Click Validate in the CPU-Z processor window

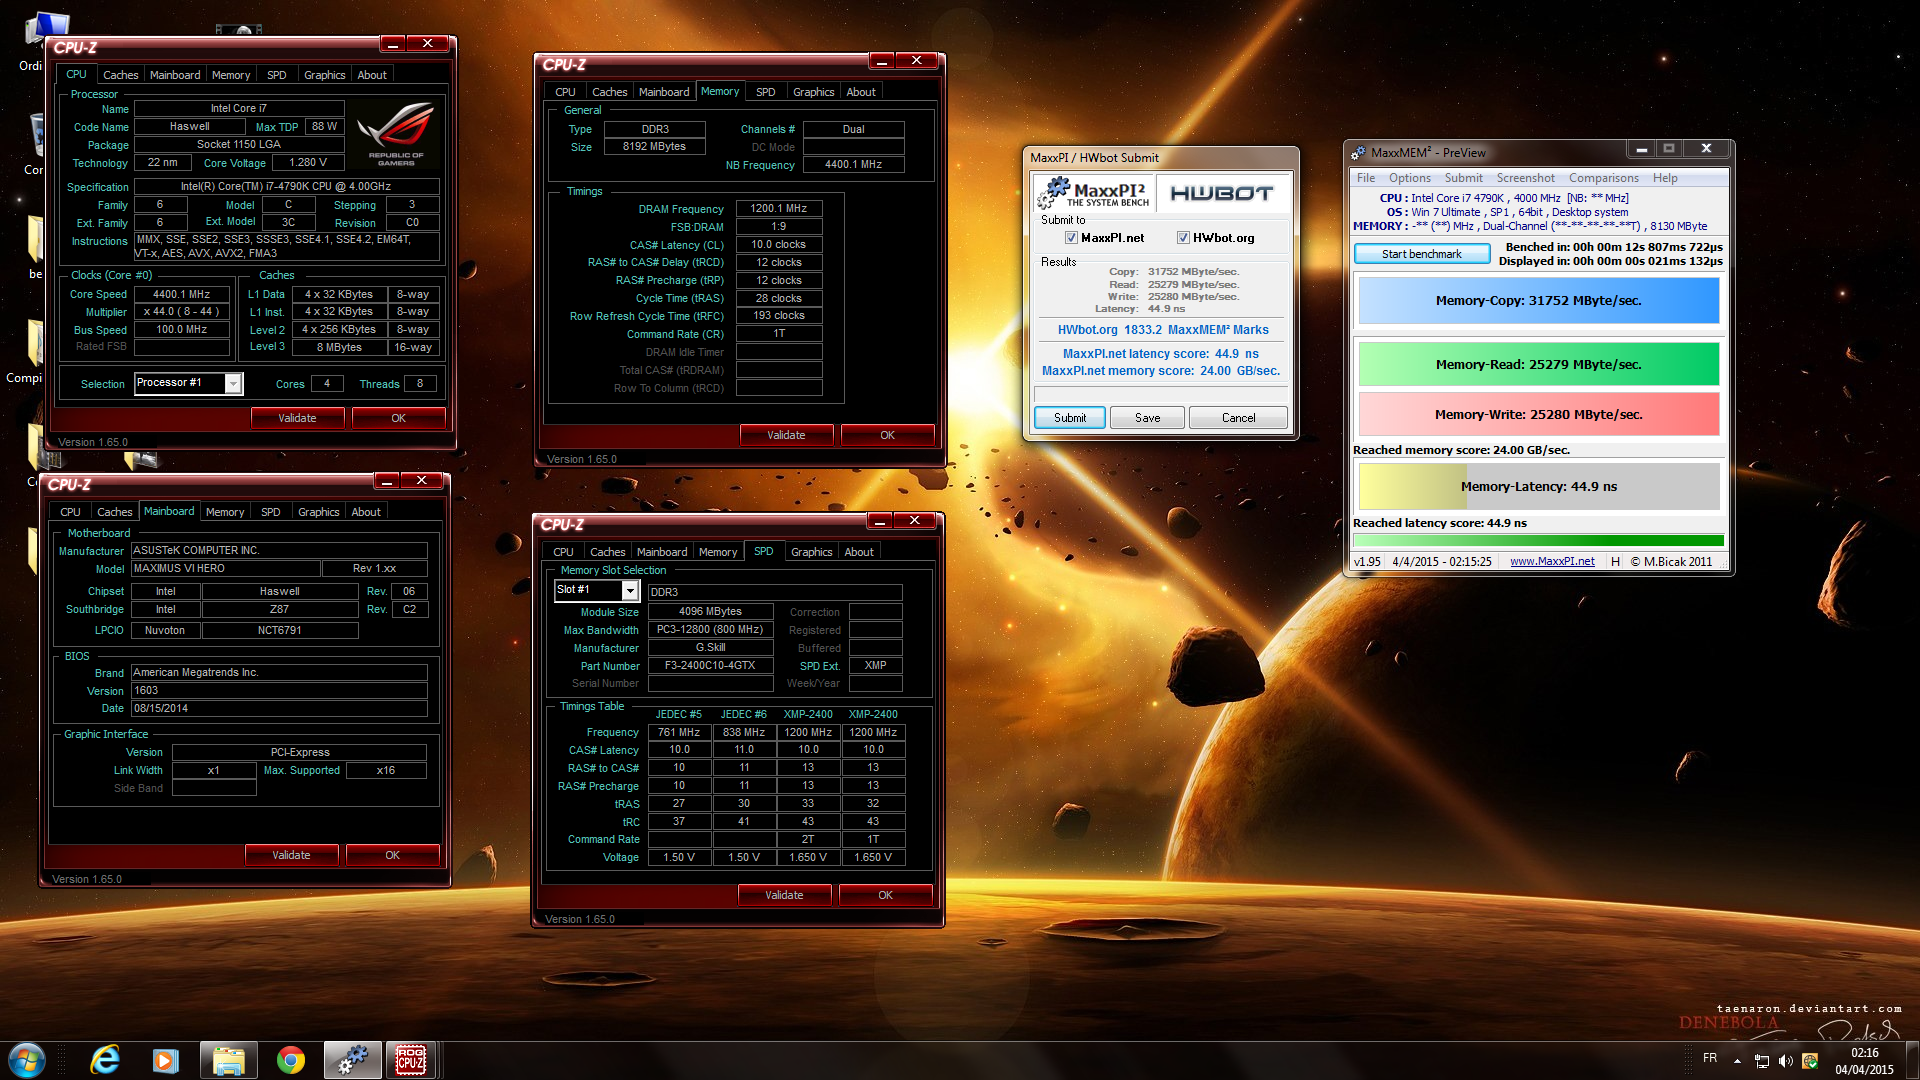[x=297, y=418]
